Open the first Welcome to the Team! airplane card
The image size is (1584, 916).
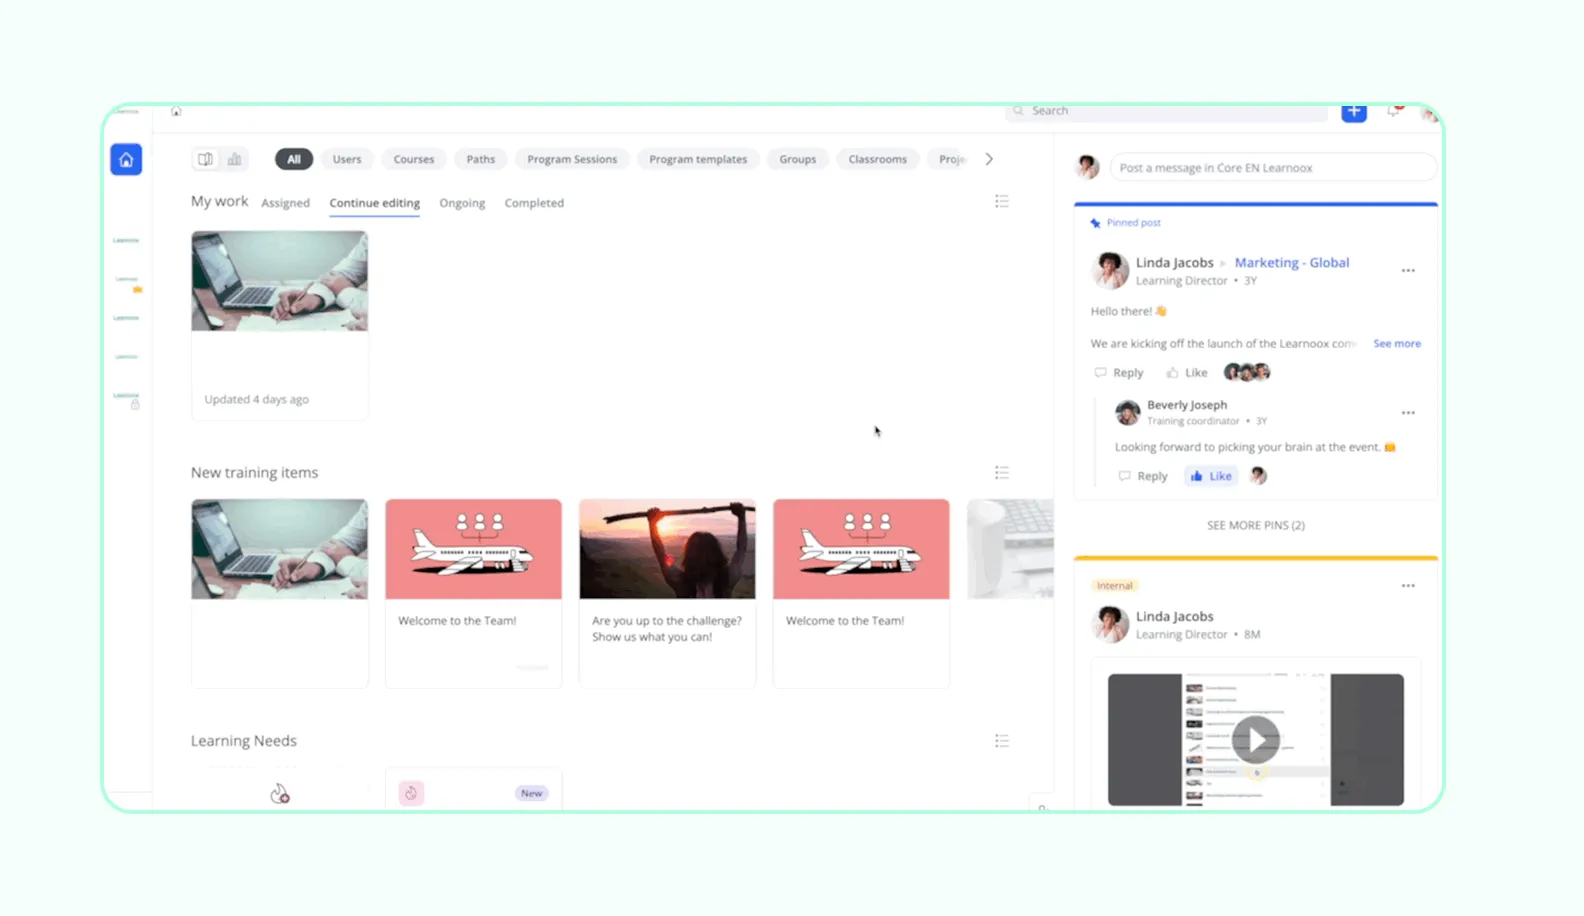coord(474,592)
